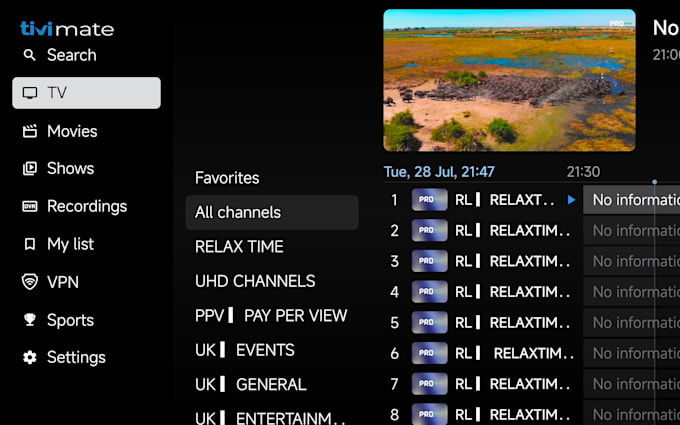The width and height of the screenshot is (680, 425).
Task: Click channel 5 No information program cell
Action: click(631, 323)
